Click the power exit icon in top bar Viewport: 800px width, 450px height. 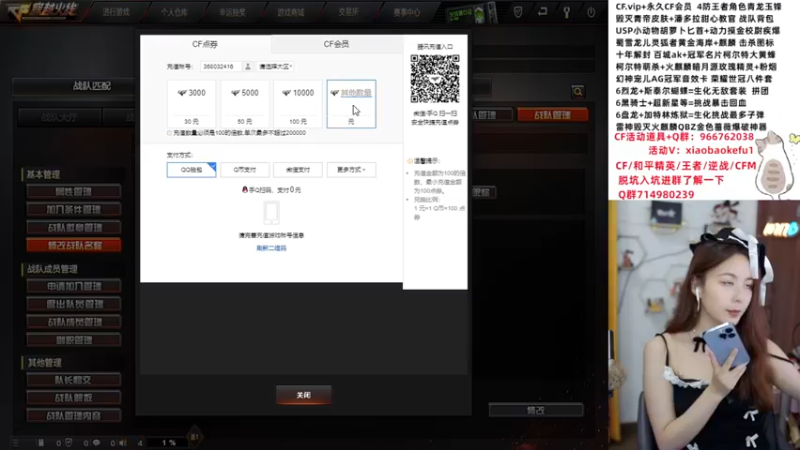click(591, 12)
